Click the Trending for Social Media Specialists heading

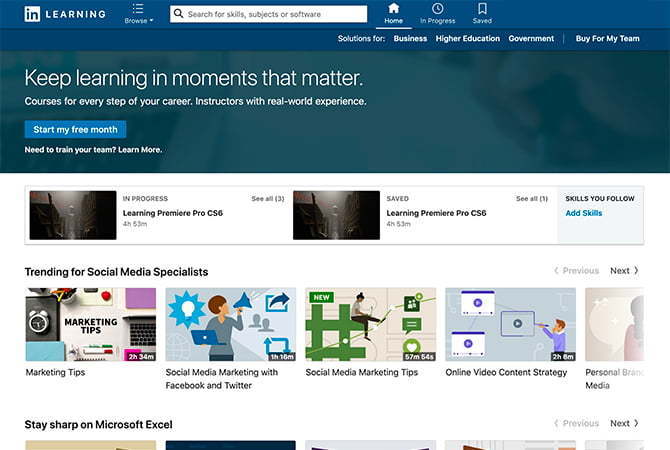[116, 272]
